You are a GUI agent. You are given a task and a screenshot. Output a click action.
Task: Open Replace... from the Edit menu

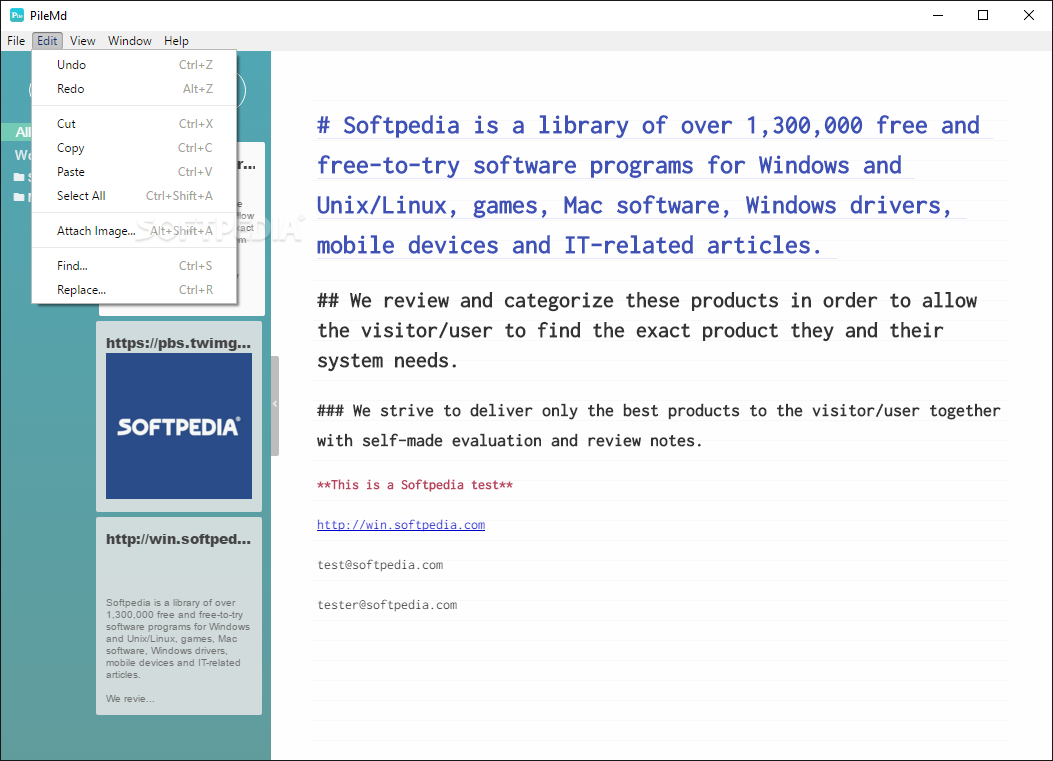point(134,290)
